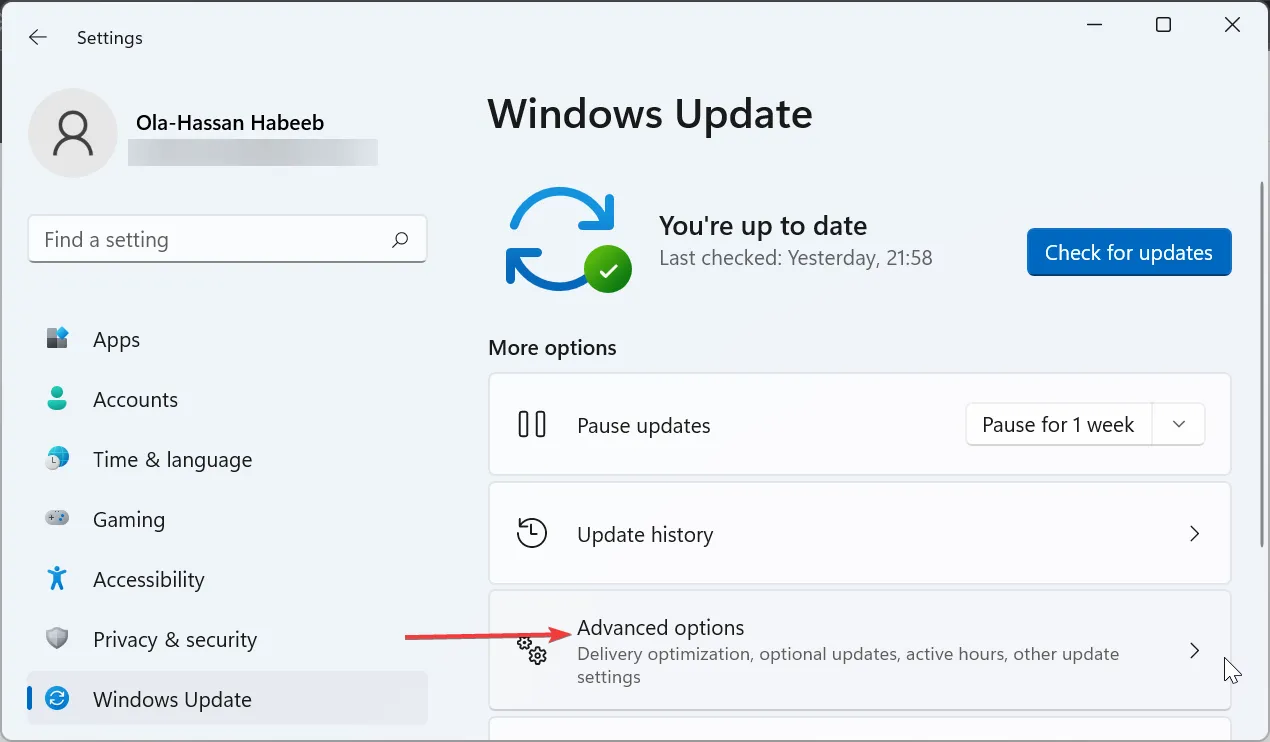
Task: Click the Pause updates label
Action: point(644,425)
